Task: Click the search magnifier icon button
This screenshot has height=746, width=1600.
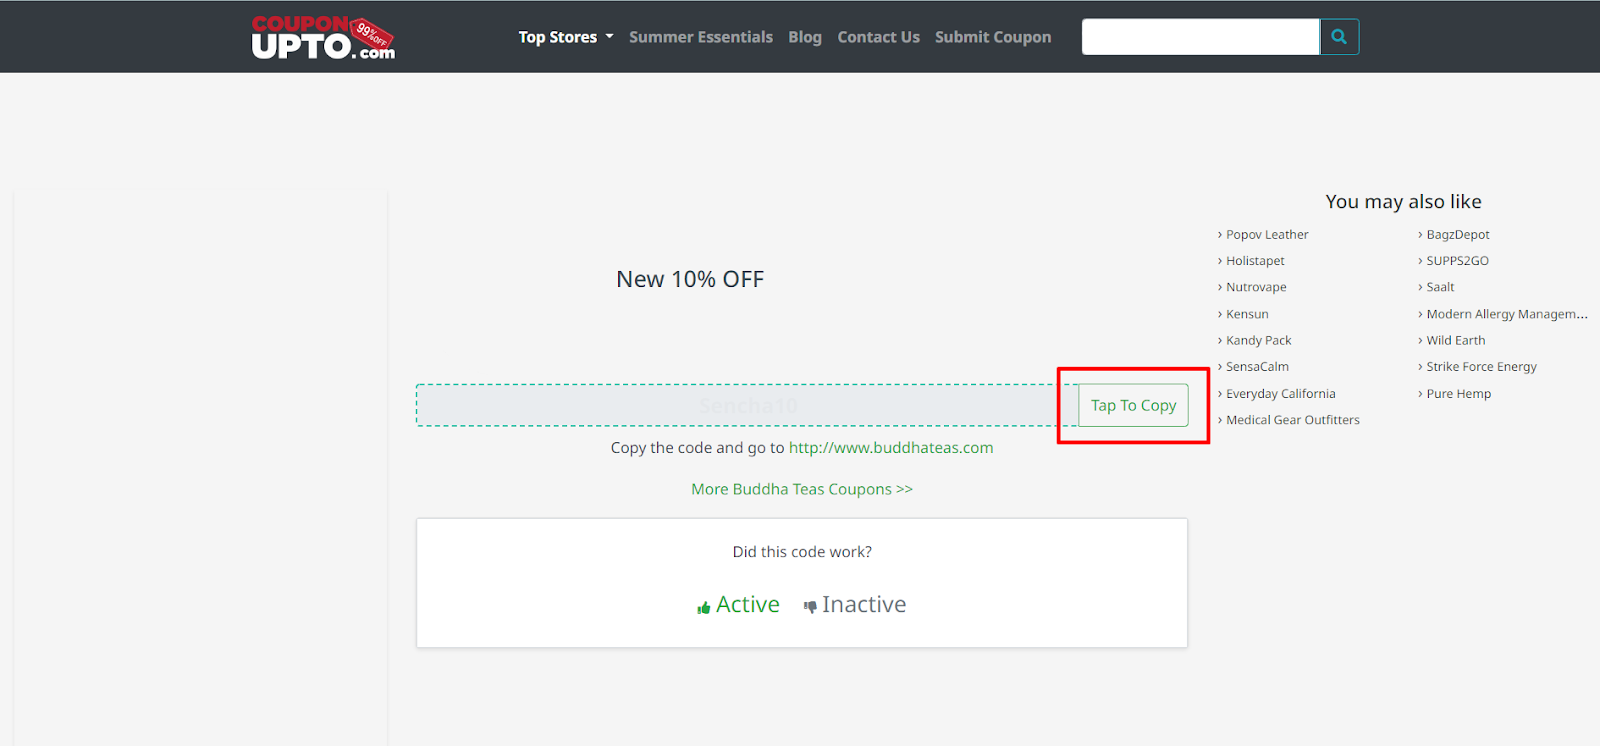Action: click(1339, 37)
